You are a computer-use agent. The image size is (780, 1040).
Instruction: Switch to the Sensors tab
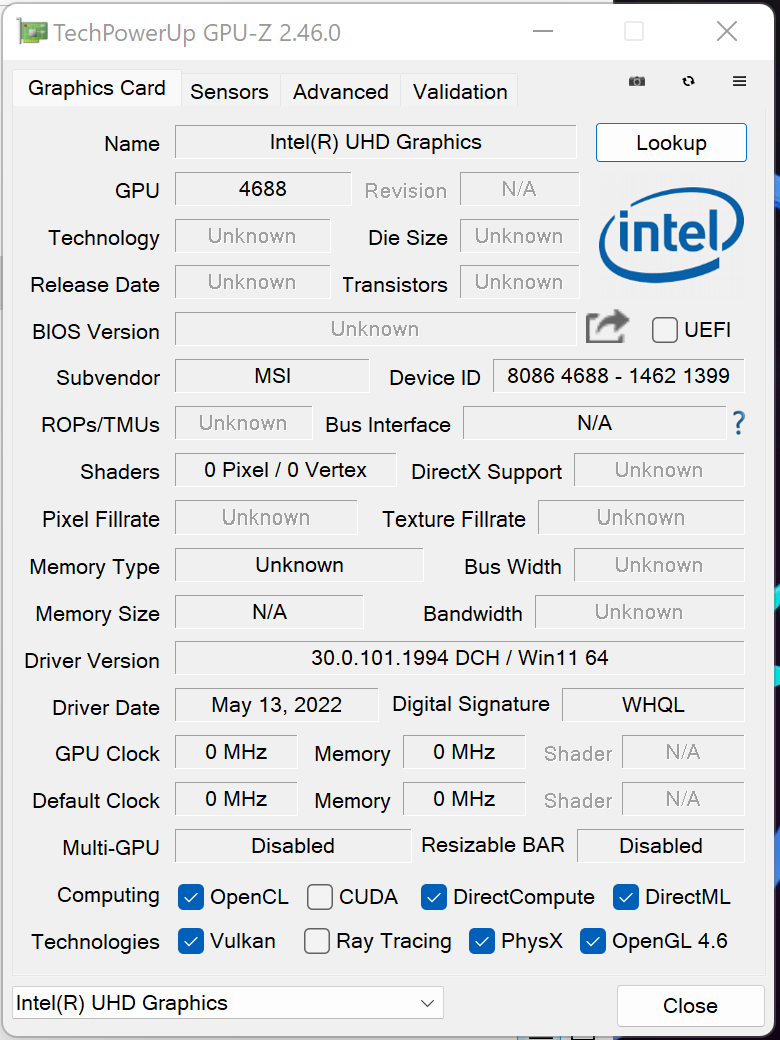(229, 92)
